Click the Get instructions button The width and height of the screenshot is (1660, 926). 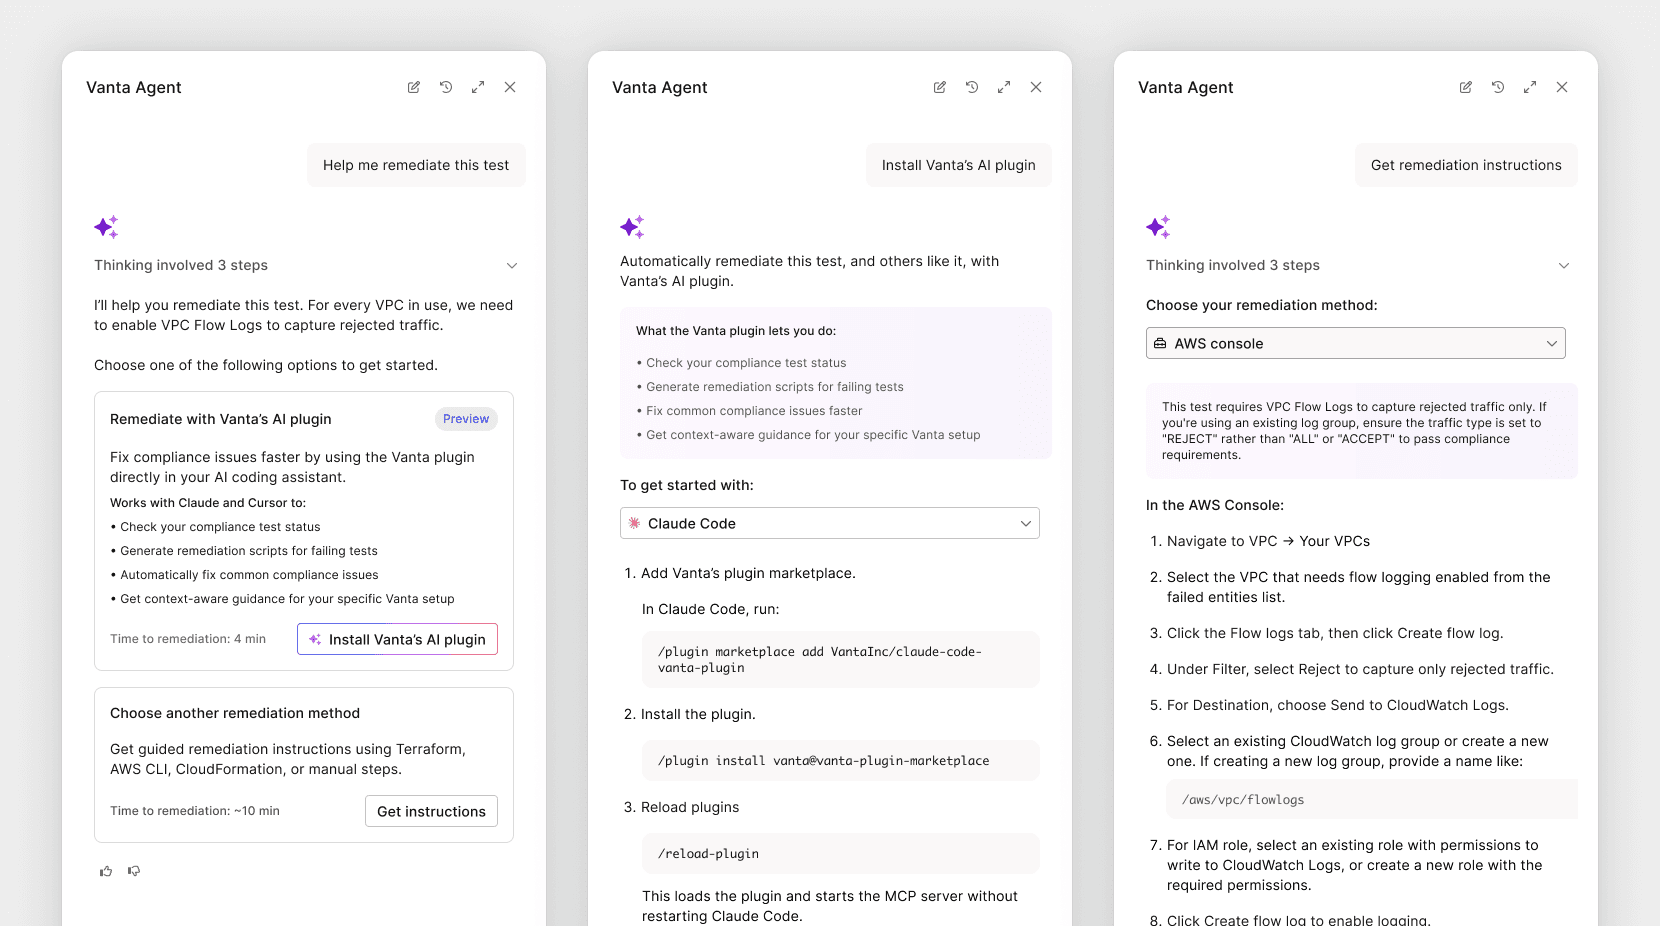click(431, 811)
